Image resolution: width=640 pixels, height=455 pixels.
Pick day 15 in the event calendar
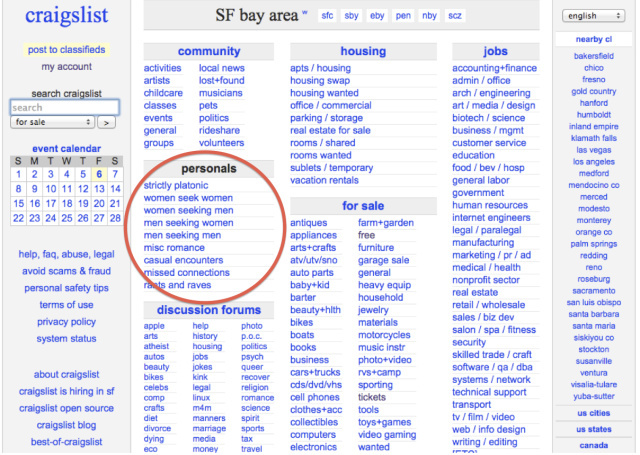pos(18,203)
